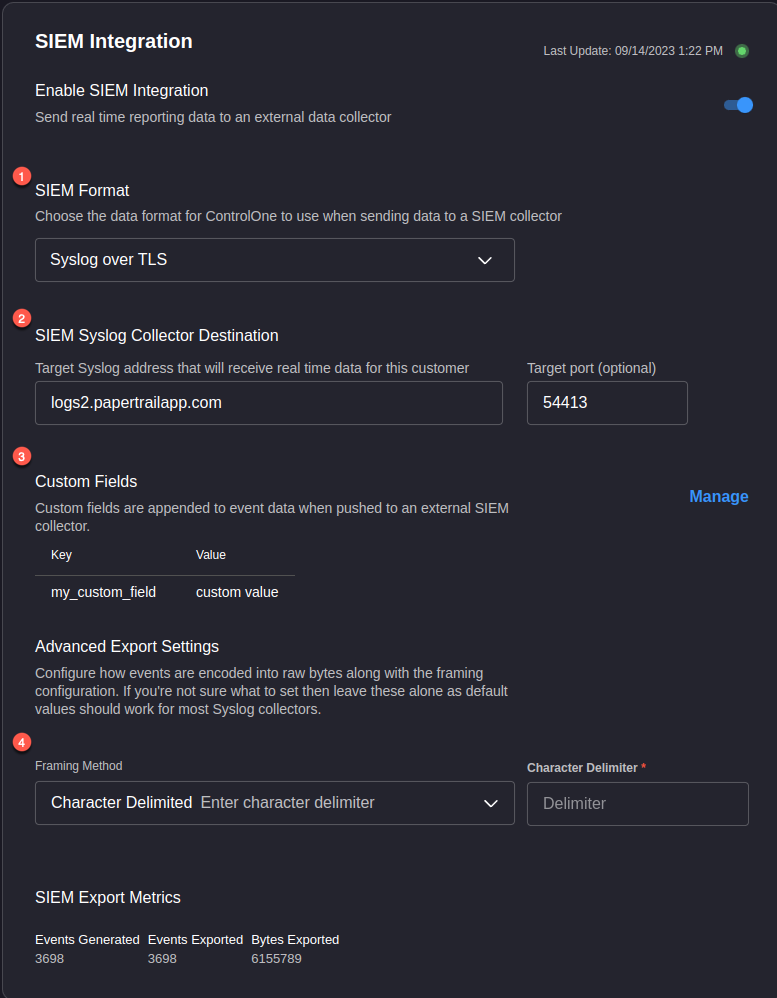Open the Syslog over TLS dropdown

[275, 260]
